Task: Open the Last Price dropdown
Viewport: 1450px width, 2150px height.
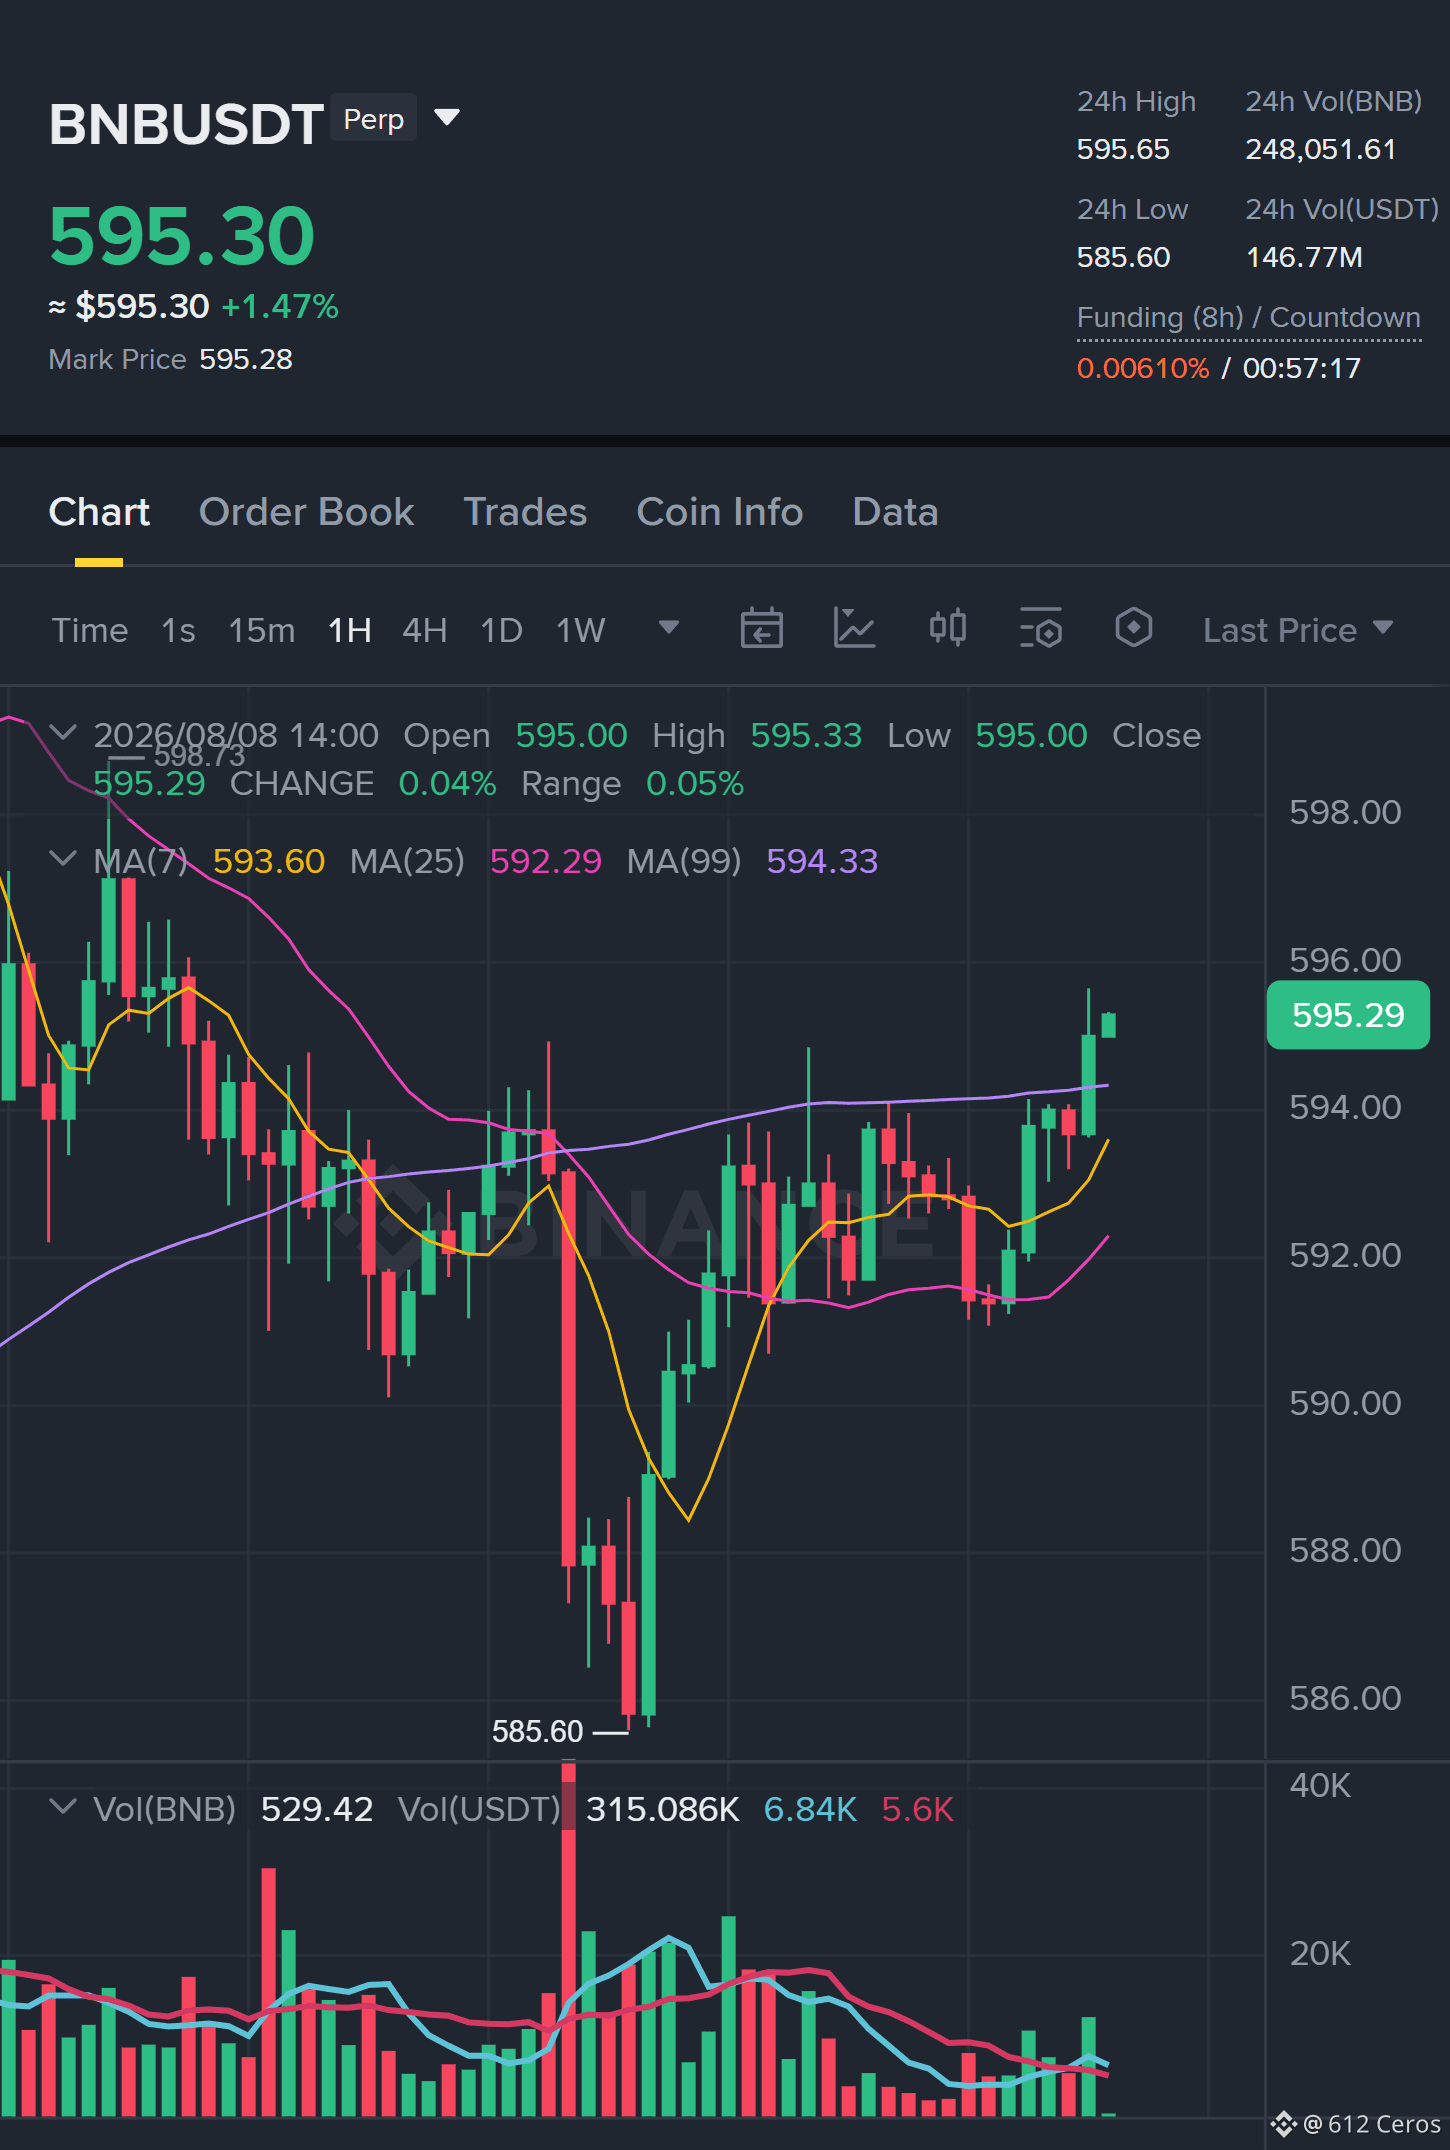Action: (1298, 630)
